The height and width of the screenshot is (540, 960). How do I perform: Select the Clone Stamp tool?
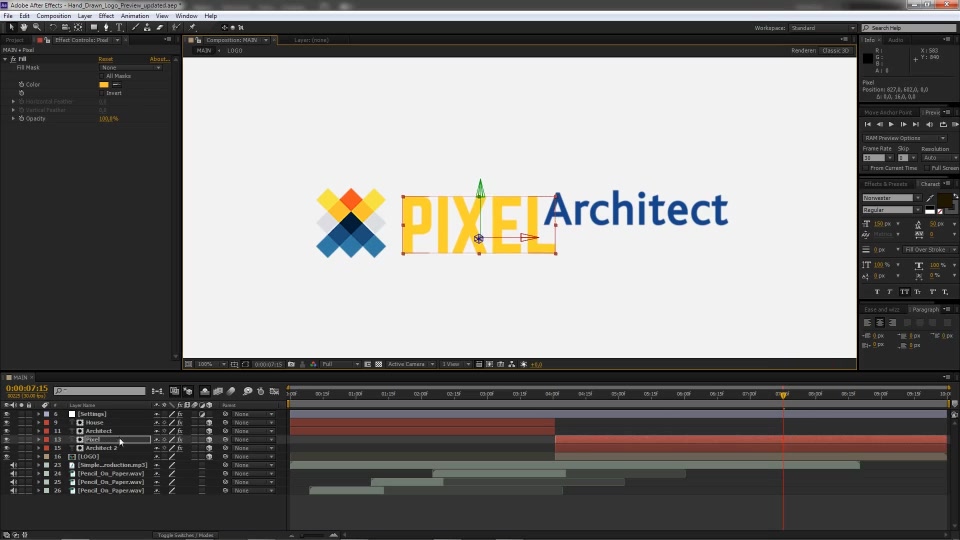(148, 27)
